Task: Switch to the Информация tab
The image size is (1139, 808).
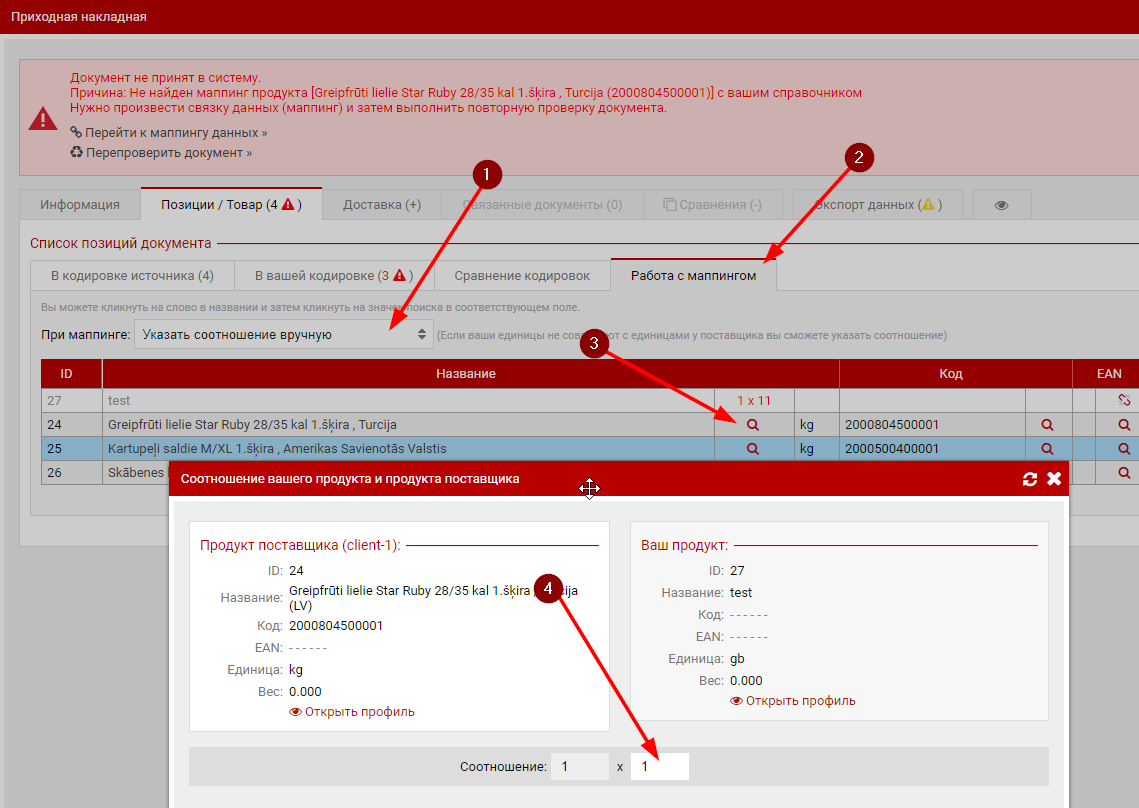Action: [x=80, y=205]
